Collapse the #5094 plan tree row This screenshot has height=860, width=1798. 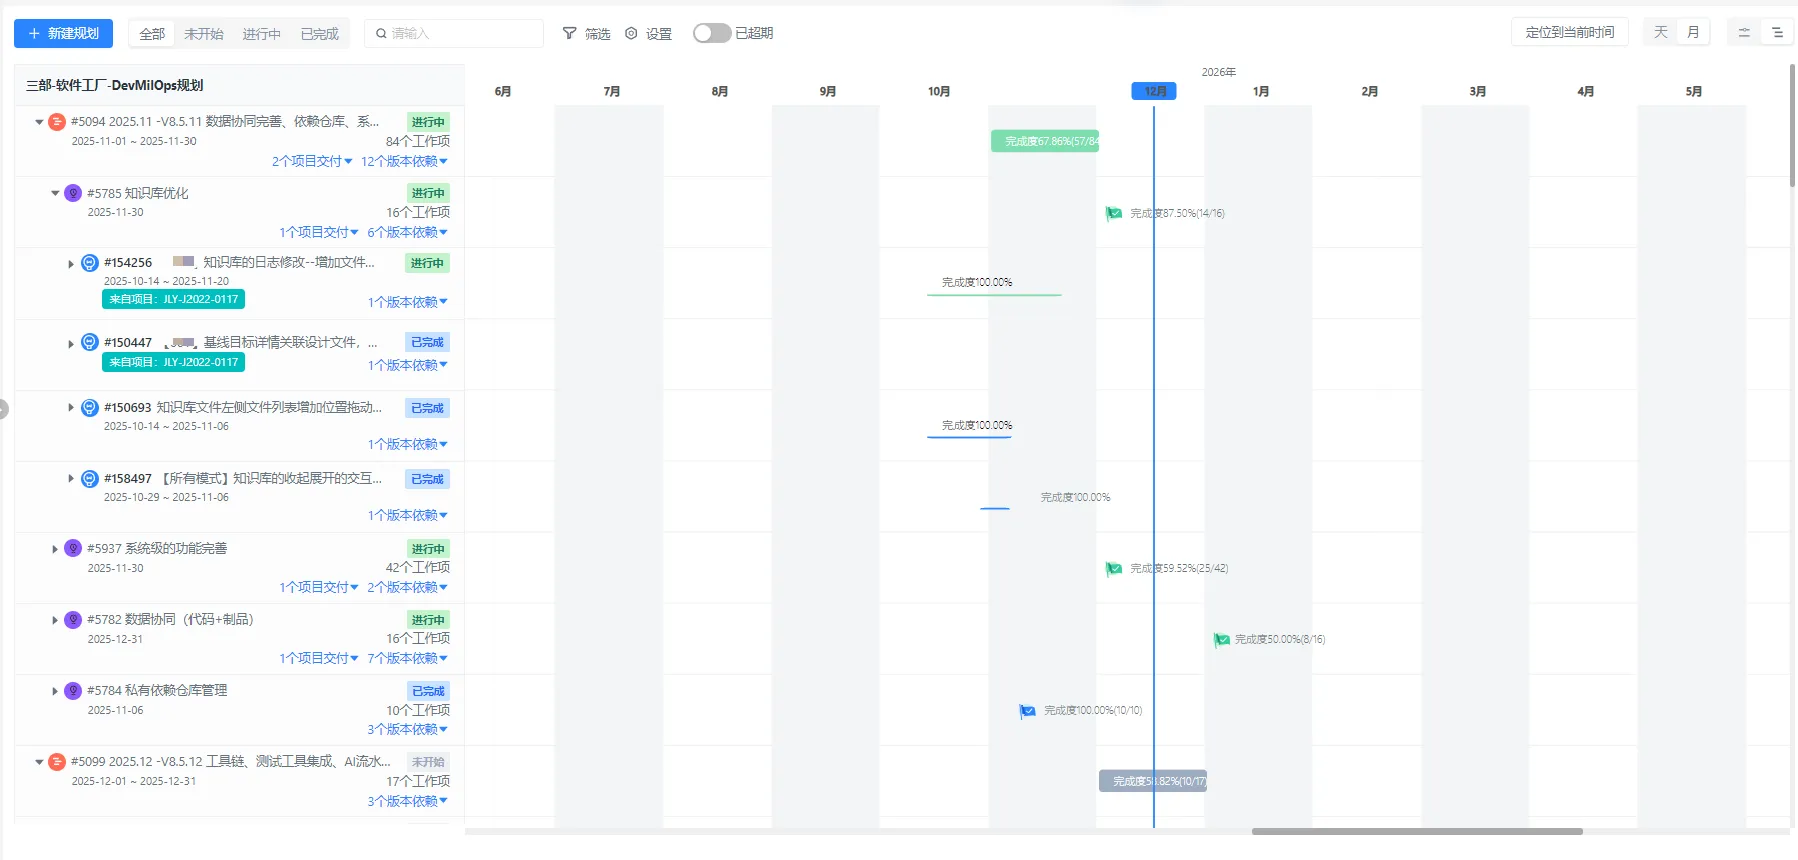click(x=39, y=122)
